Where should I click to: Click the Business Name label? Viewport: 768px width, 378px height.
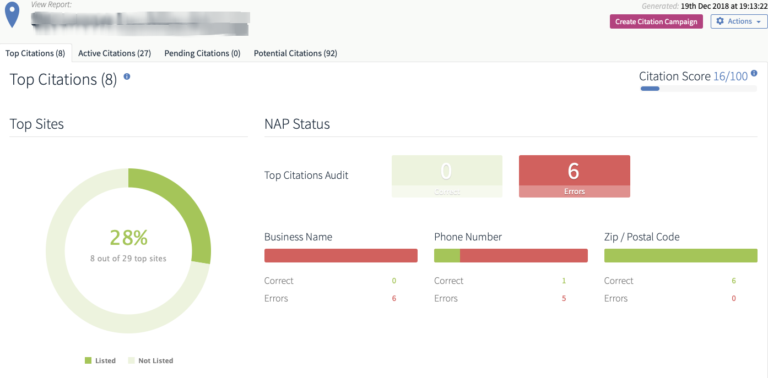point(298,237)
